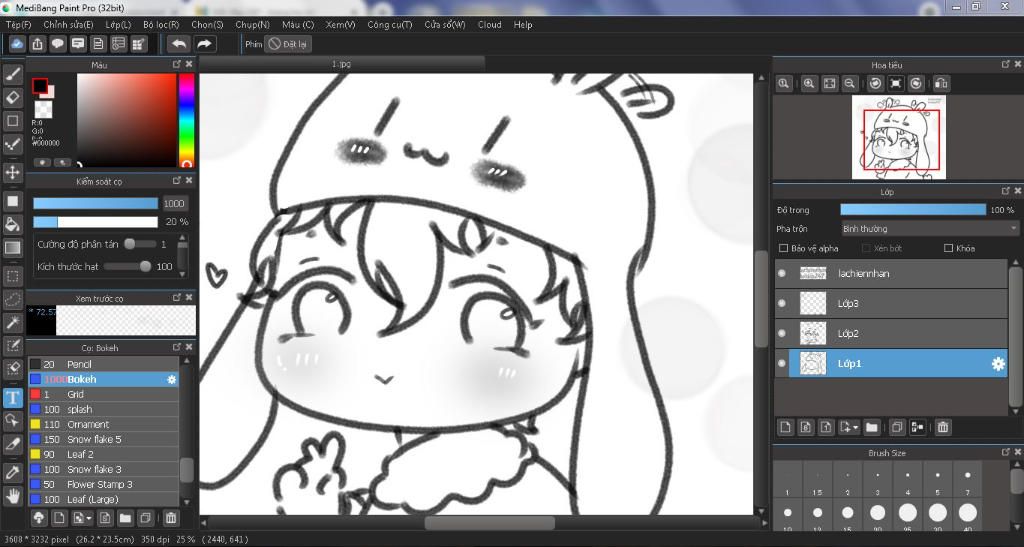This screenshot has height=547, width=1024.
Task: Select the Gradient tool
Action: point(12,248)
